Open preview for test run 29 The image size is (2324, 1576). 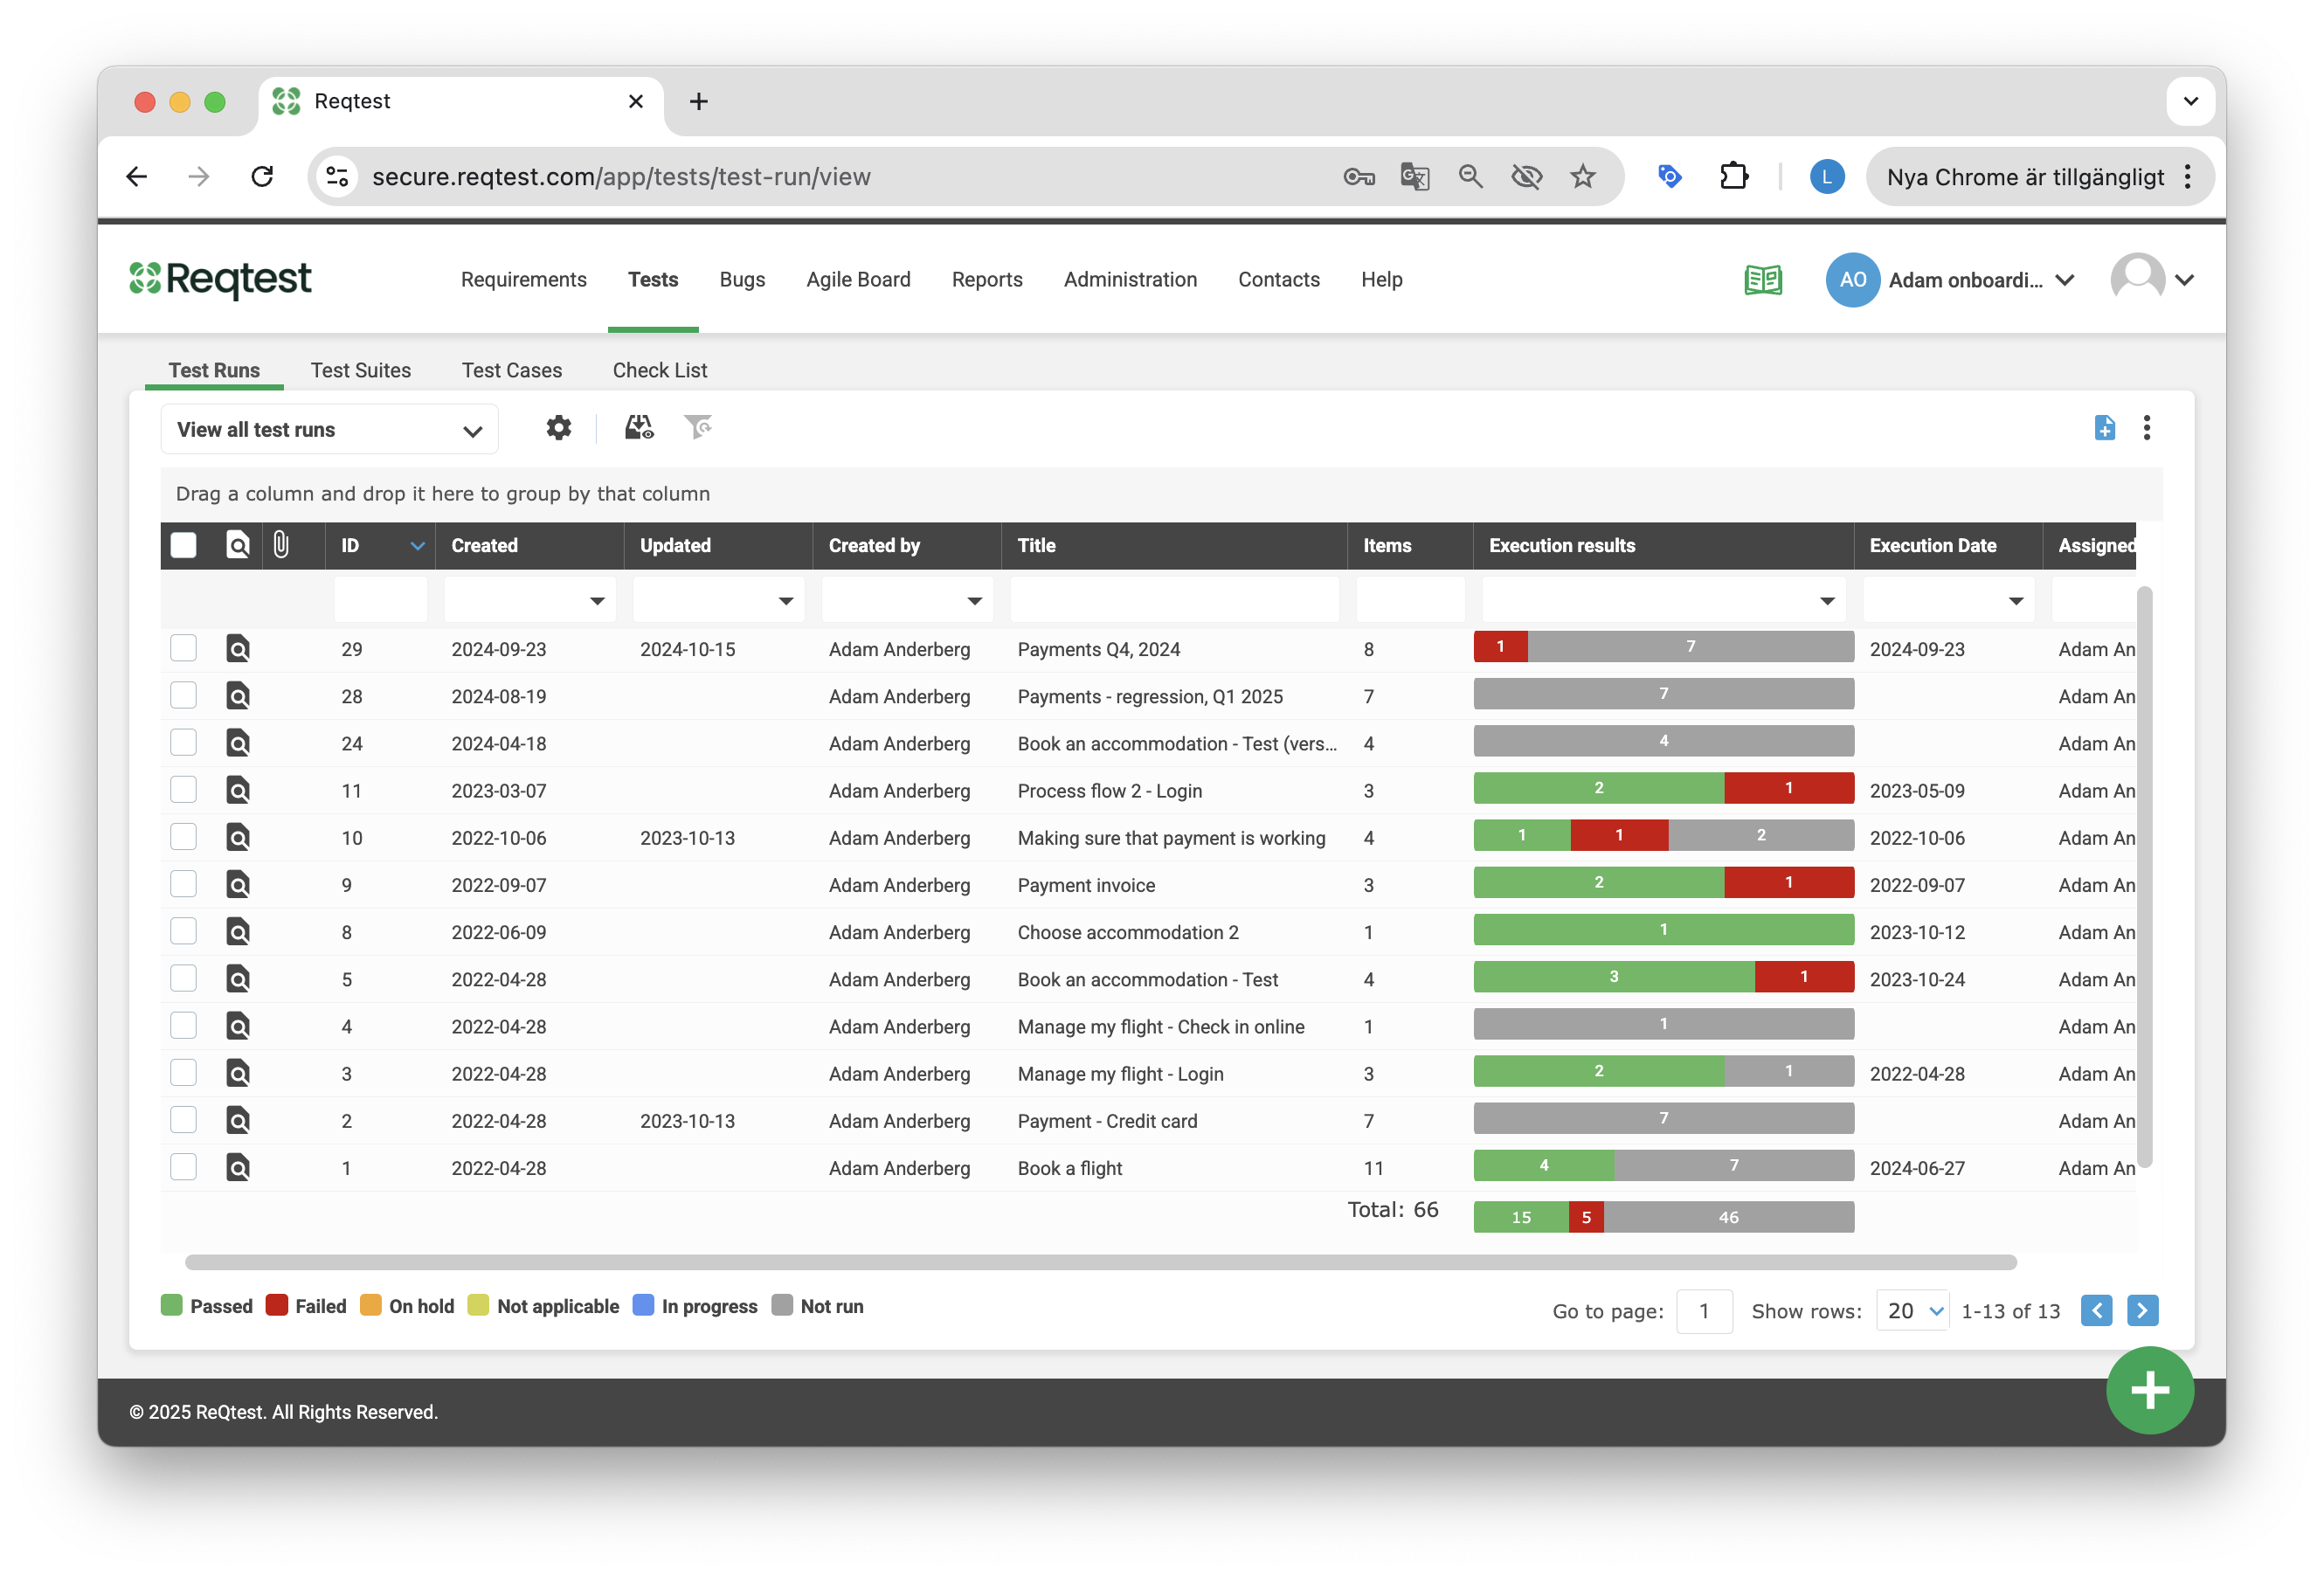point(238,649)
